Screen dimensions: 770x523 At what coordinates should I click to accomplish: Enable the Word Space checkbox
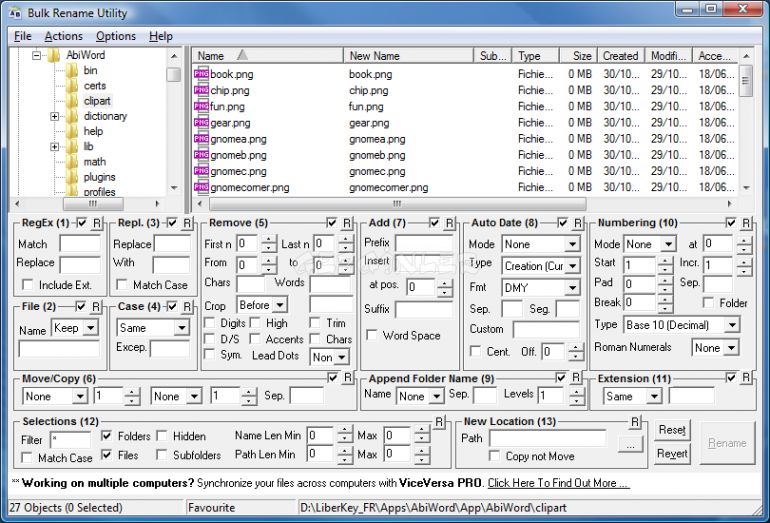click(372, 335)
